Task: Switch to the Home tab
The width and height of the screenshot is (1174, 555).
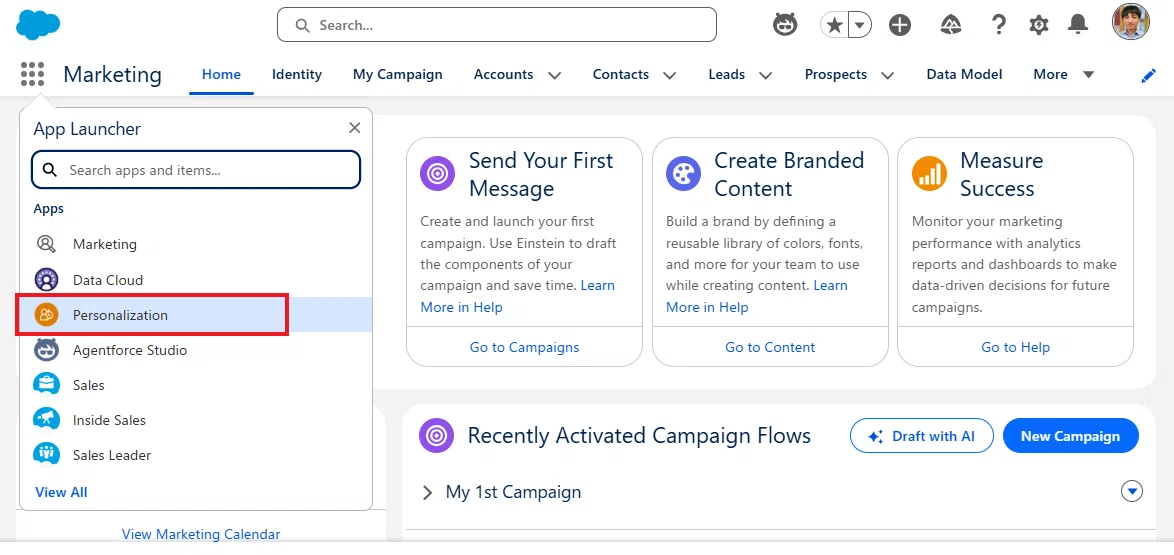Action: (x=222, y=74)
